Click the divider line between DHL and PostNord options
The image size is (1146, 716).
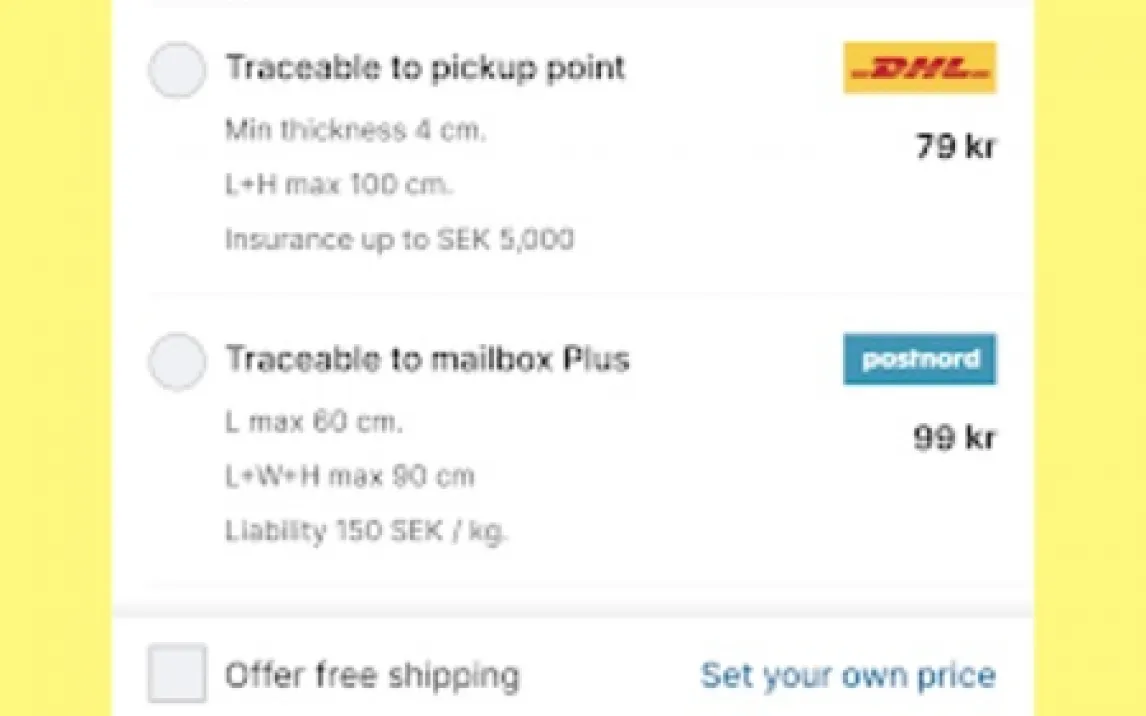pos(590,294)
